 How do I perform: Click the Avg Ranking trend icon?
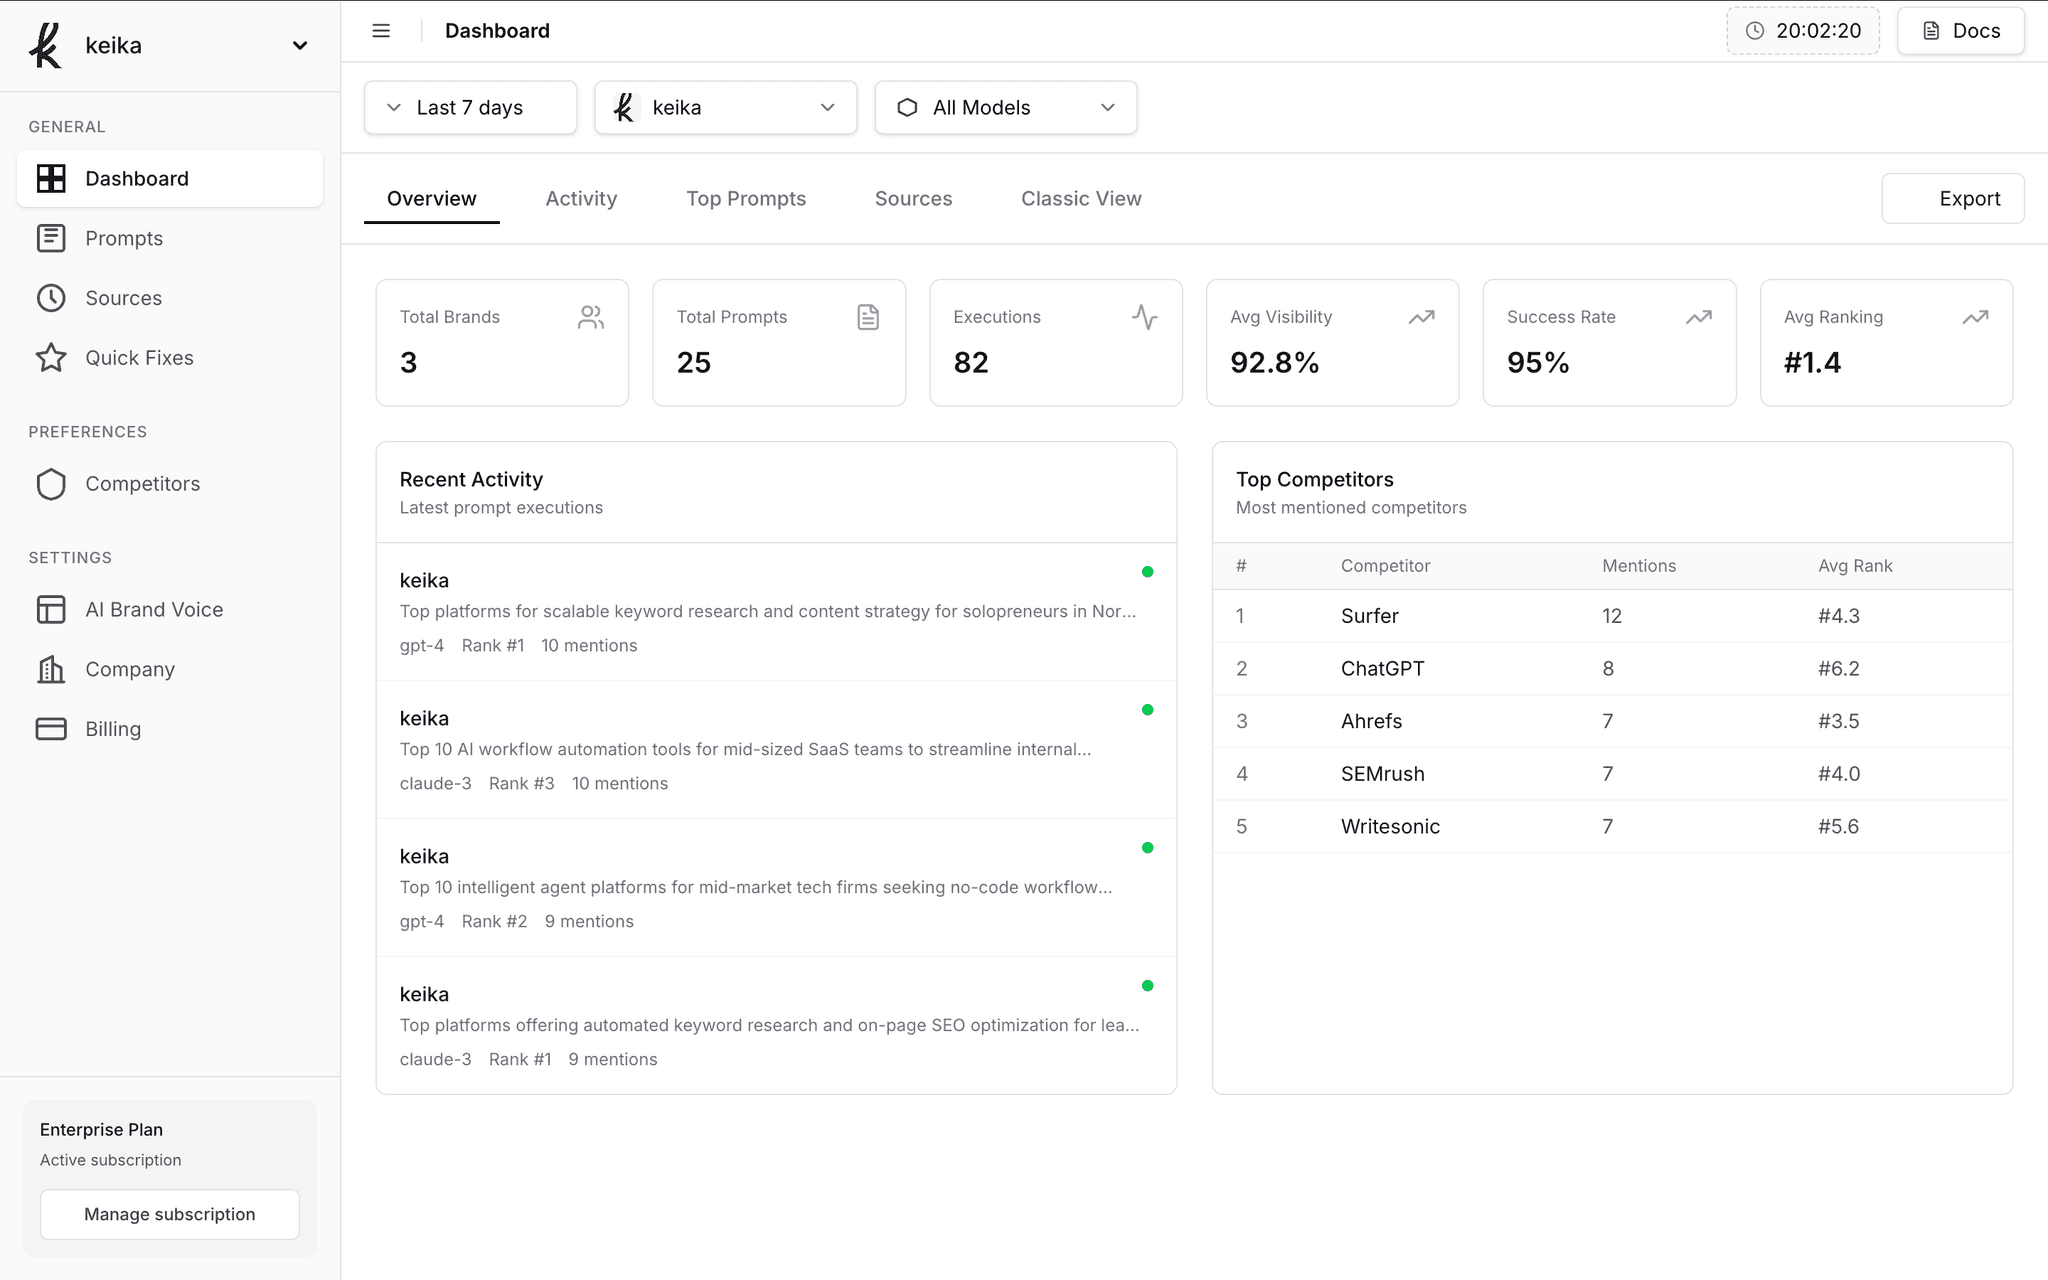click(x=1975, y=317)
